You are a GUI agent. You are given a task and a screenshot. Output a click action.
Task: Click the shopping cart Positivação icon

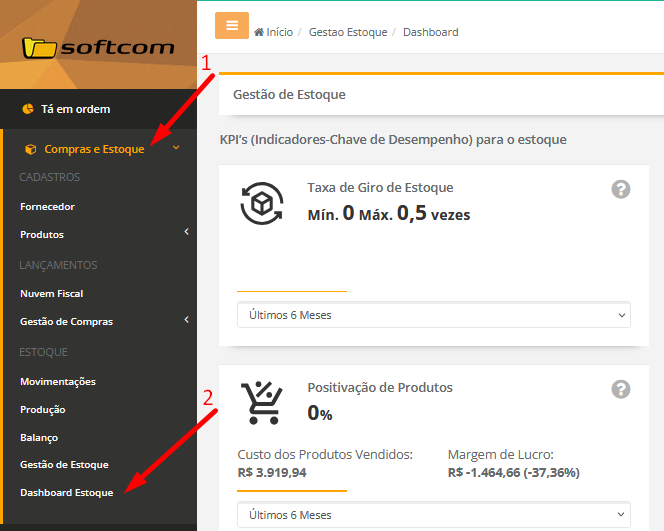262,403
